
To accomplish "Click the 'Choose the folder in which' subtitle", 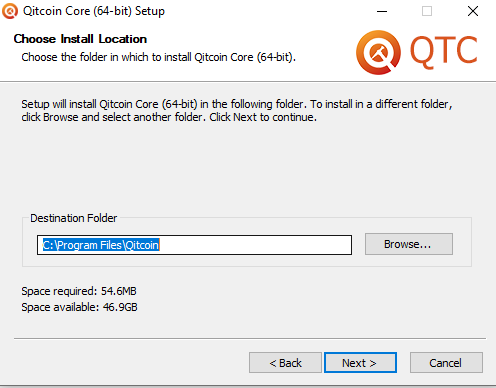I will [x=159, y=57].
